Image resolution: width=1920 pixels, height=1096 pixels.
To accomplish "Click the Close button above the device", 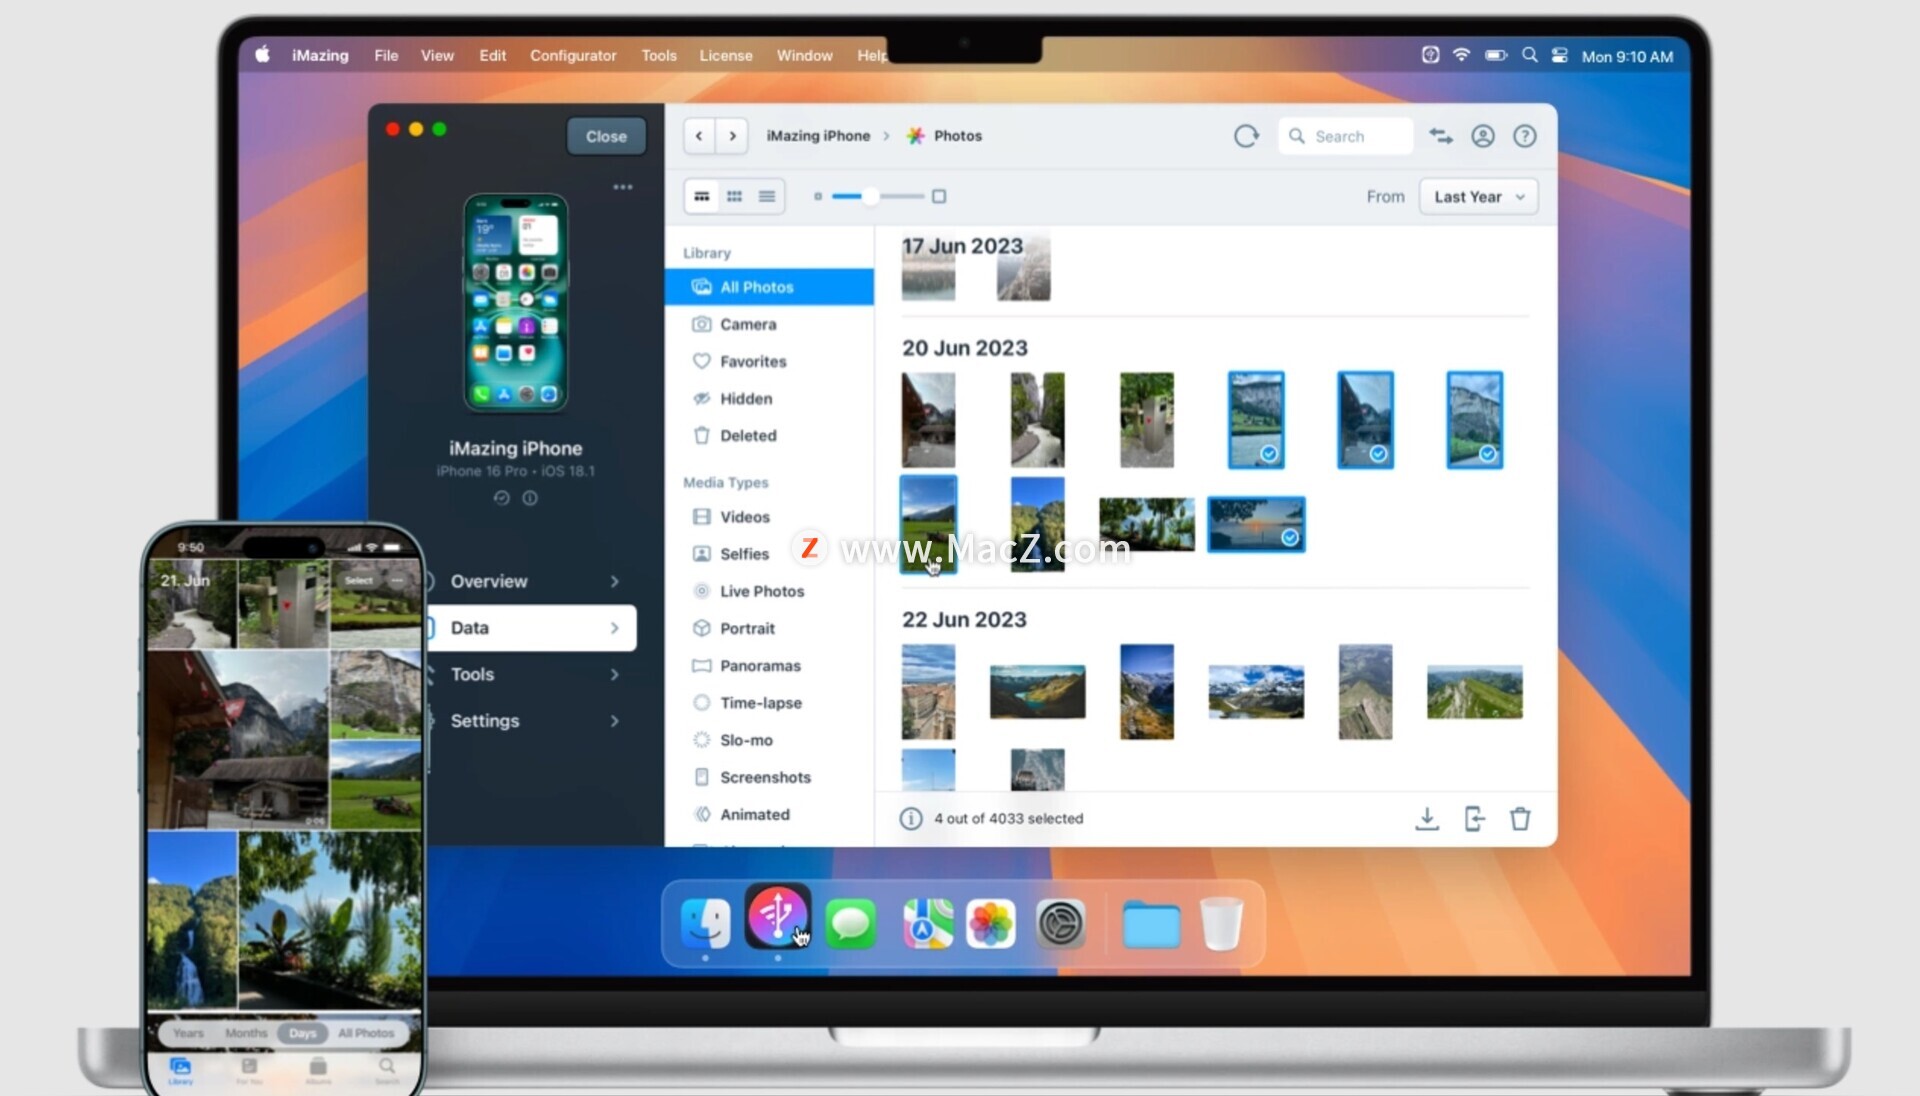I will coord(606,136).
